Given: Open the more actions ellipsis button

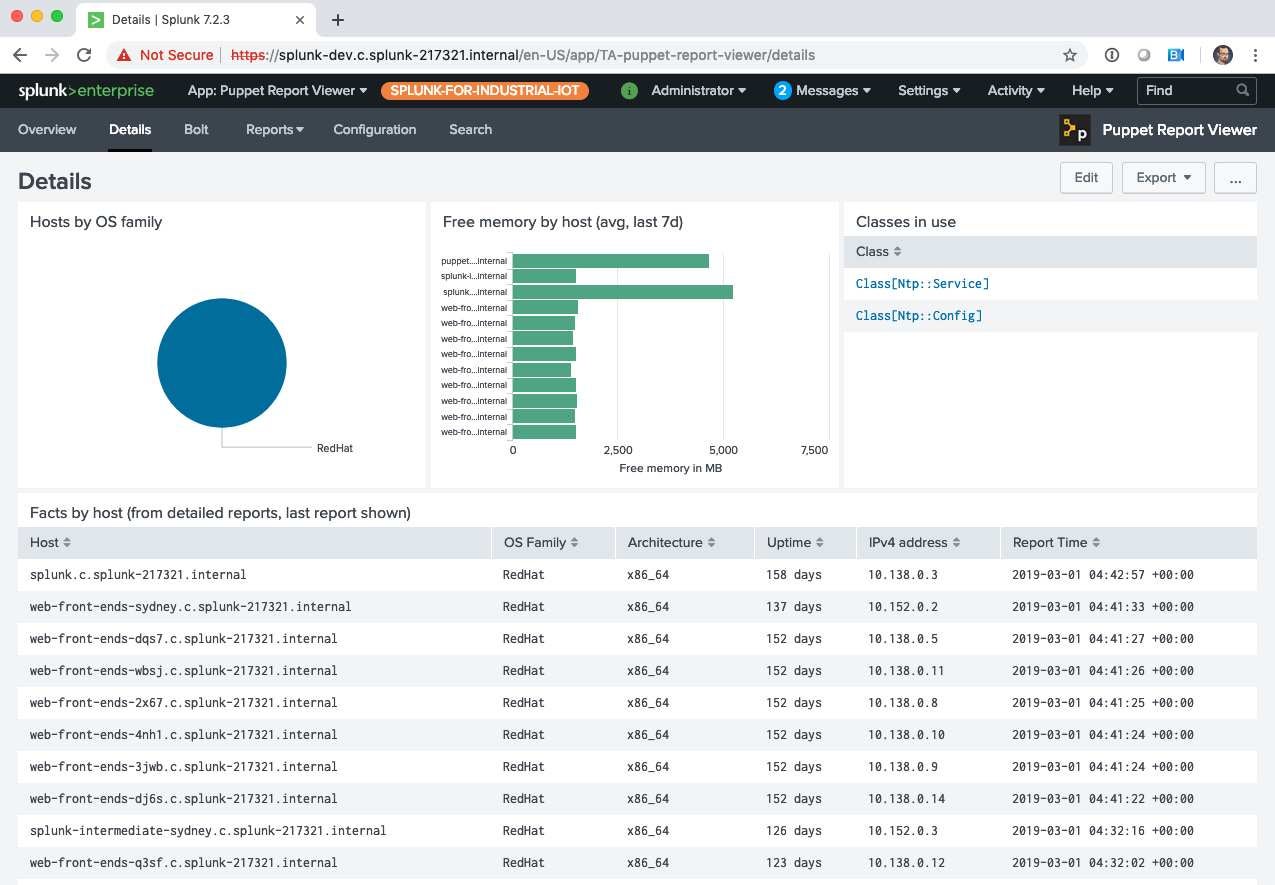Looking at the screenshot, I should click(1236, 178).
